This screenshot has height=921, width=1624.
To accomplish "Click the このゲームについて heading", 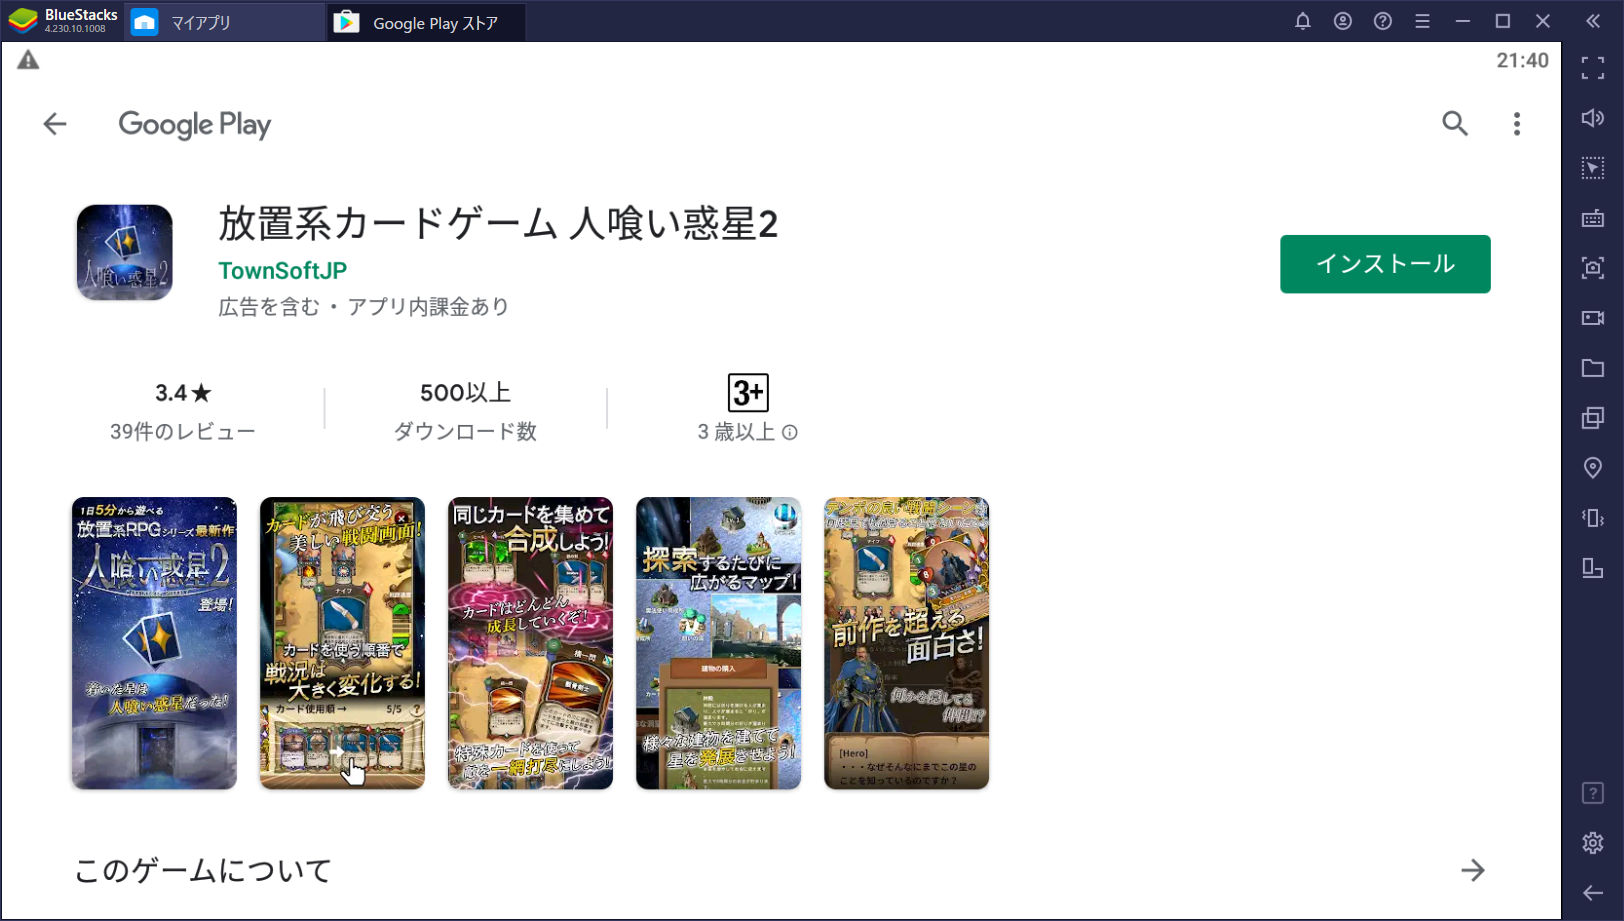I will tap(203, 870).
